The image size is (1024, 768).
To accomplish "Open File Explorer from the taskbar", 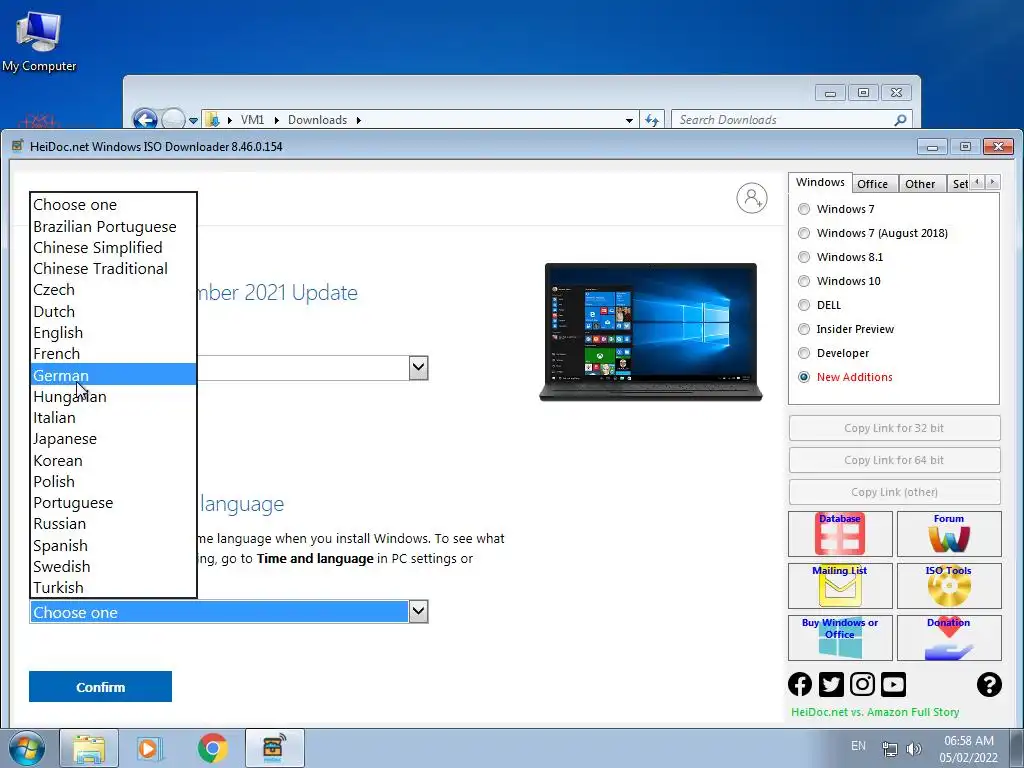I will coord(89,748).
